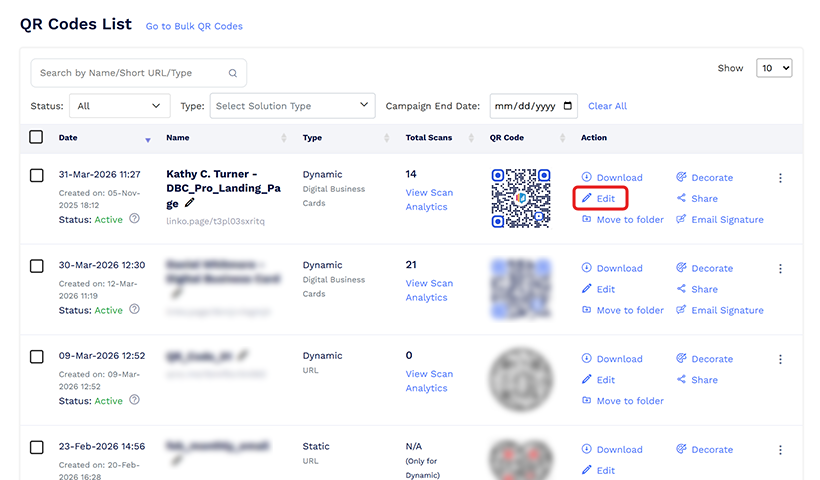820x480 pixels.
Task: Decorate the QR in the 30-Mar-2026 row
Action: coord(704,268)
